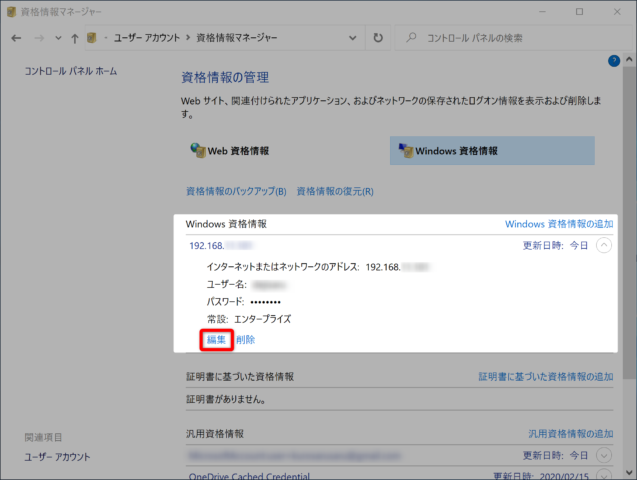Screen dimensions: 637x480
Task: Click the 常設: エンタープライズ text
Action: (249, 319)
